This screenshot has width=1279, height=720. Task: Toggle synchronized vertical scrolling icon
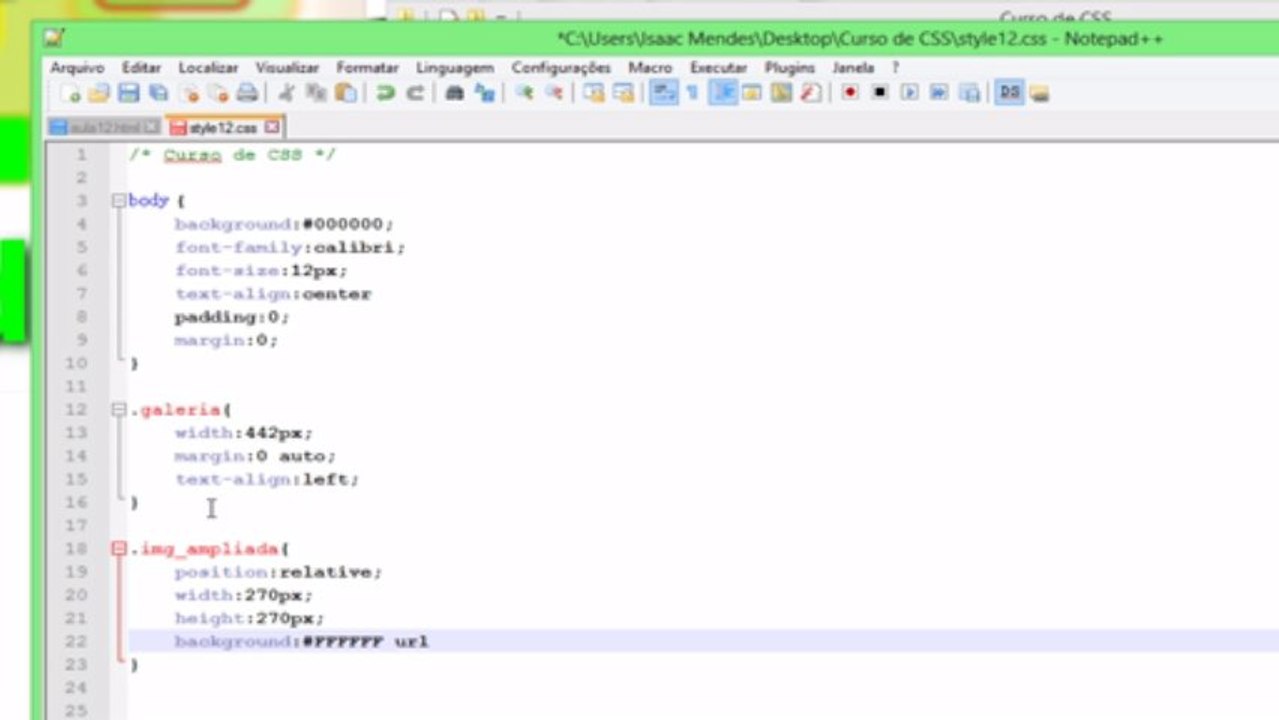point(594,93)
